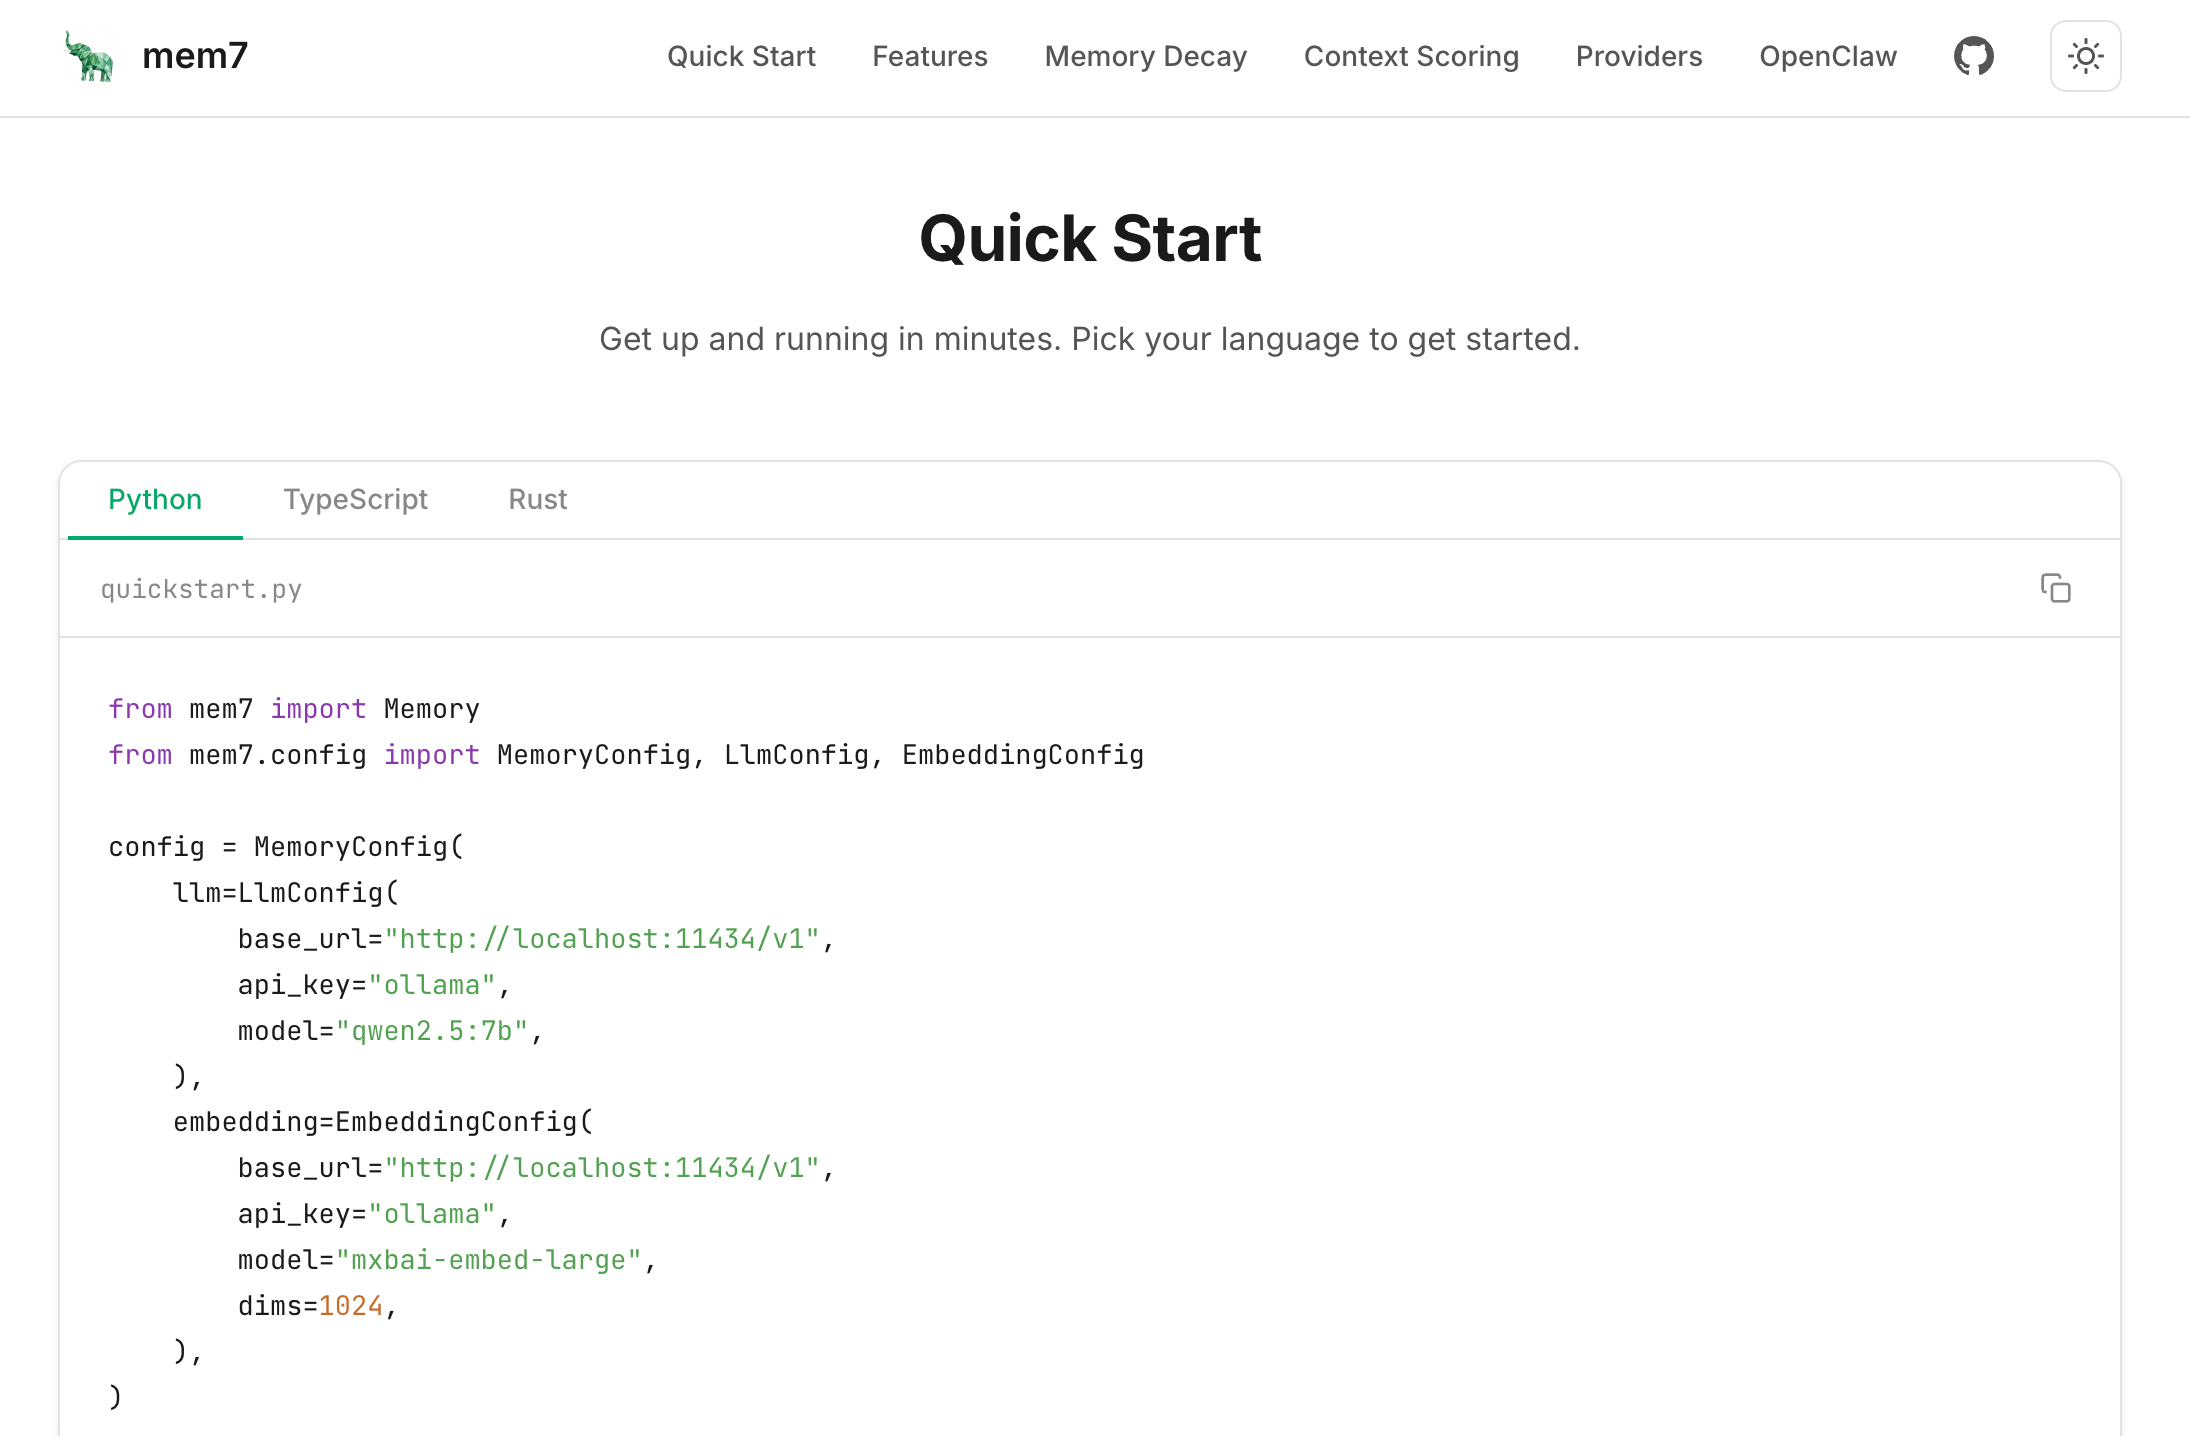Navigate to Memory Decay section
The width and height of the screenshot is (2190, 1436).
tap(1145, 56)
